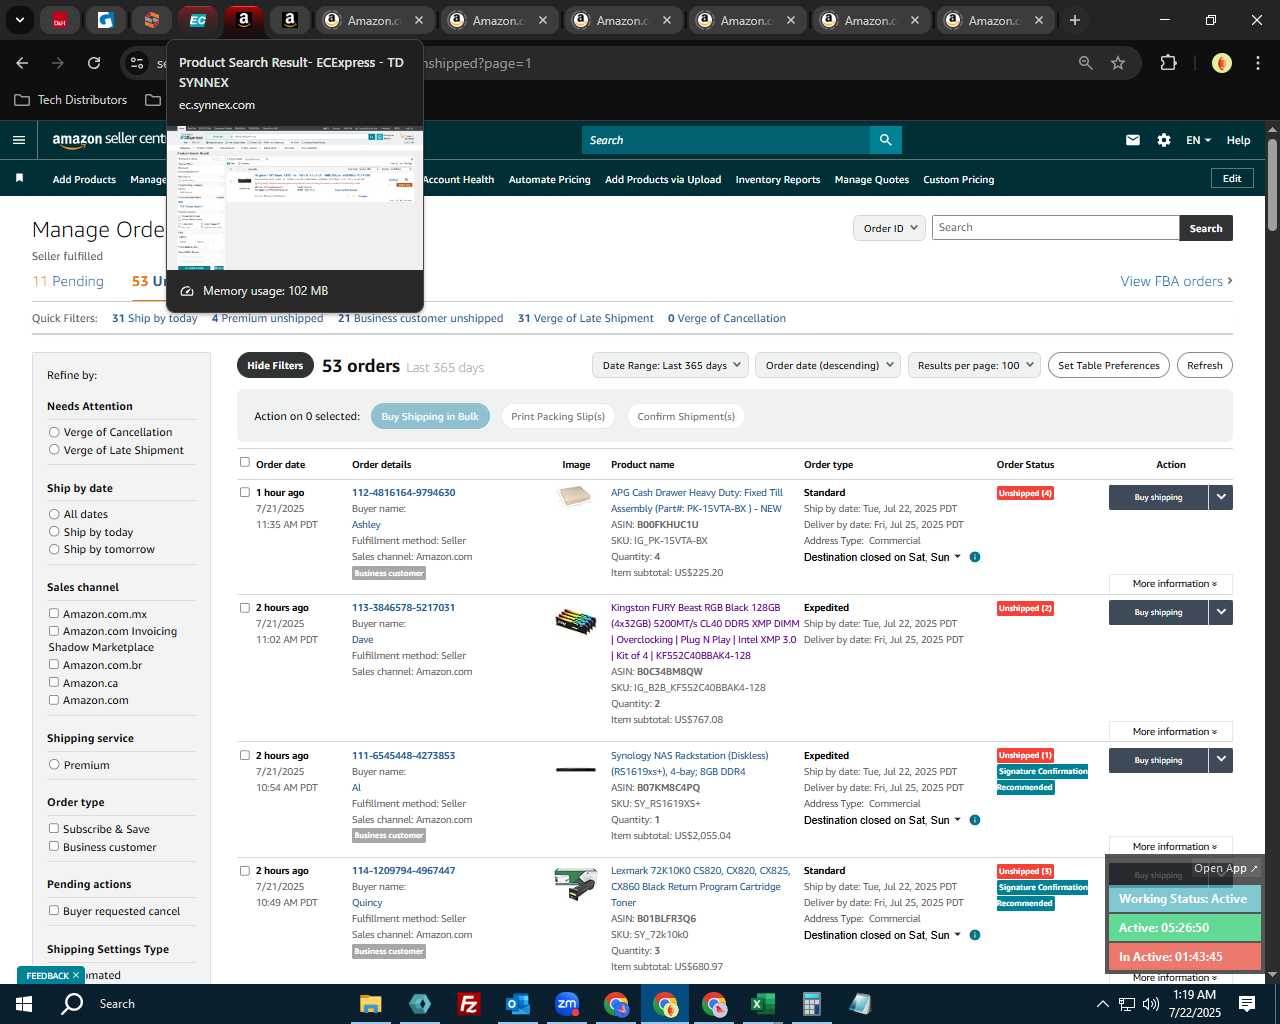The width and height of the screenshot is (1280, 1024).
Task: Go back with the browser back arrow
Action: [x=22, y=63]
